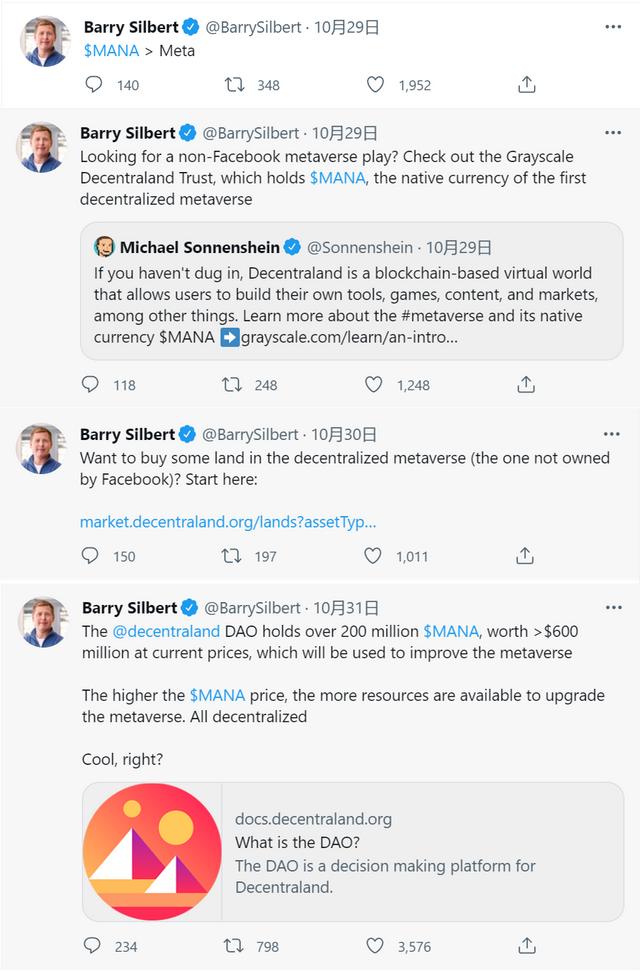Open the grayscale.com/learn link in quoted tweet
The image size is (640, 971).
coord(349,337)
